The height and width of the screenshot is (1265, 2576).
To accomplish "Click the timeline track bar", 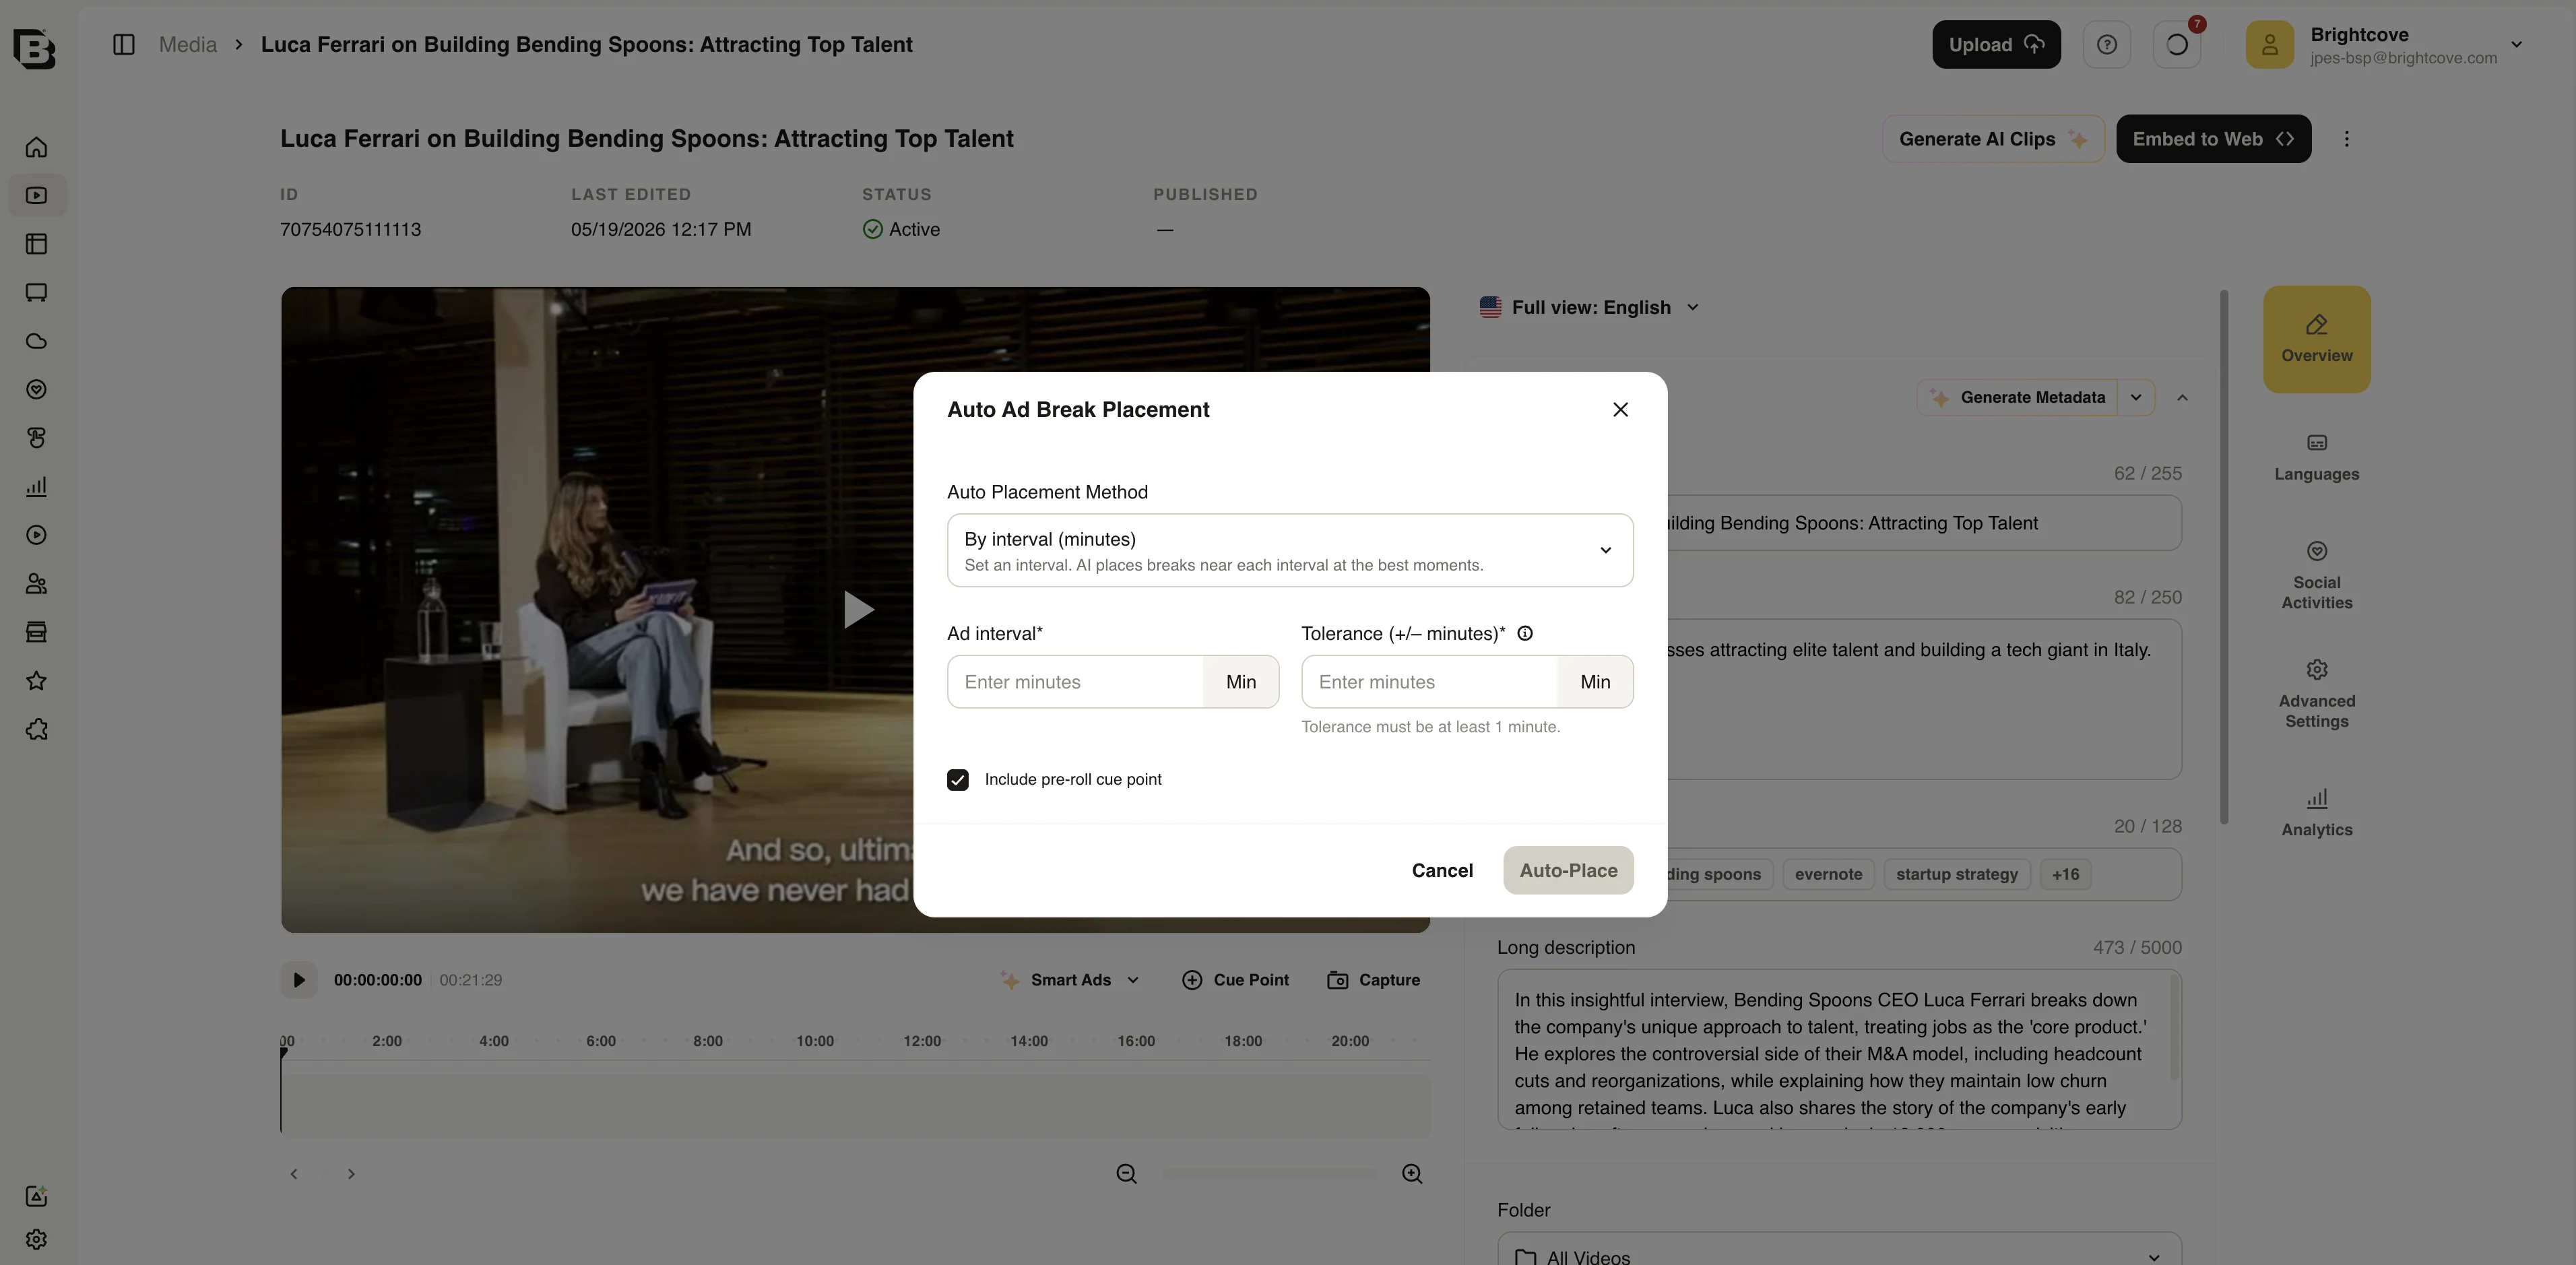I will [x=856, y=1106].
